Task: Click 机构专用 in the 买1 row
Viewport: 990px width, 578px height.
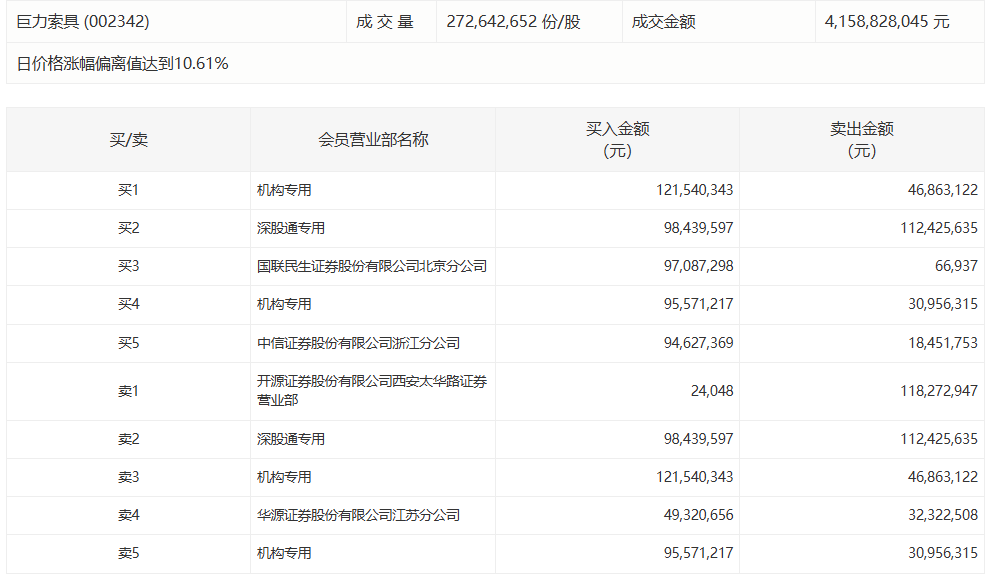Action: pyautogui.click(x=282, y=190)
